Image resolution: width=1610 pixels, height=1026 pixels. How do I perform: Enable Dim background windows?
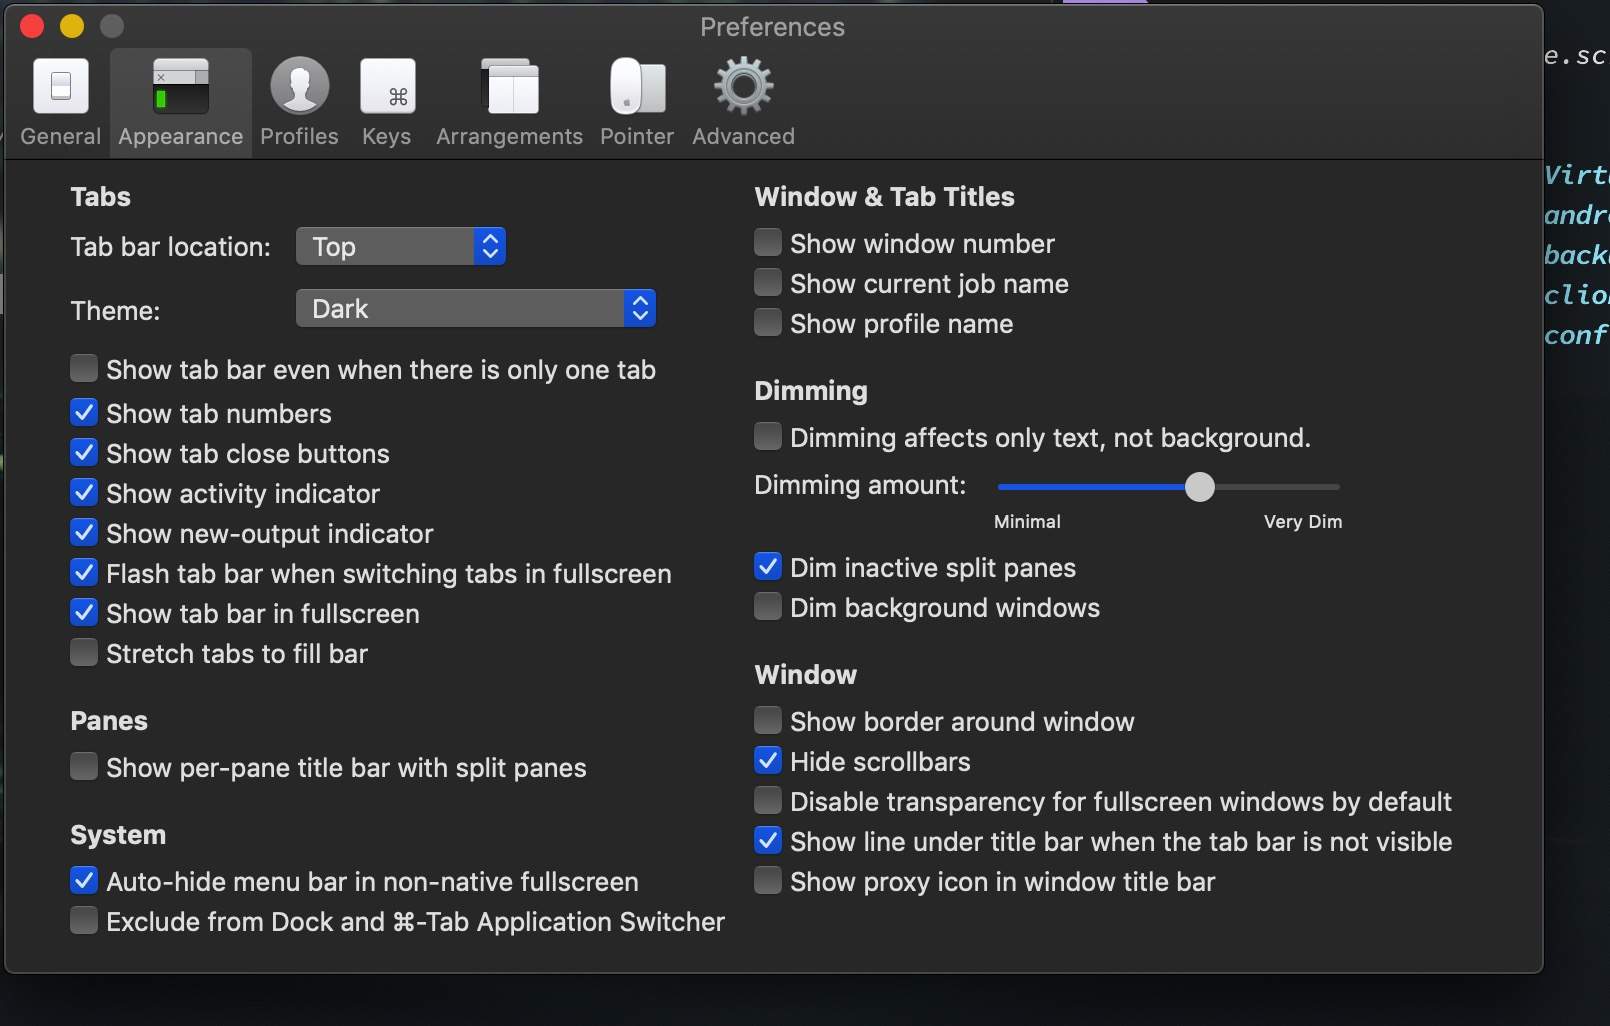(x=768, y=606)
